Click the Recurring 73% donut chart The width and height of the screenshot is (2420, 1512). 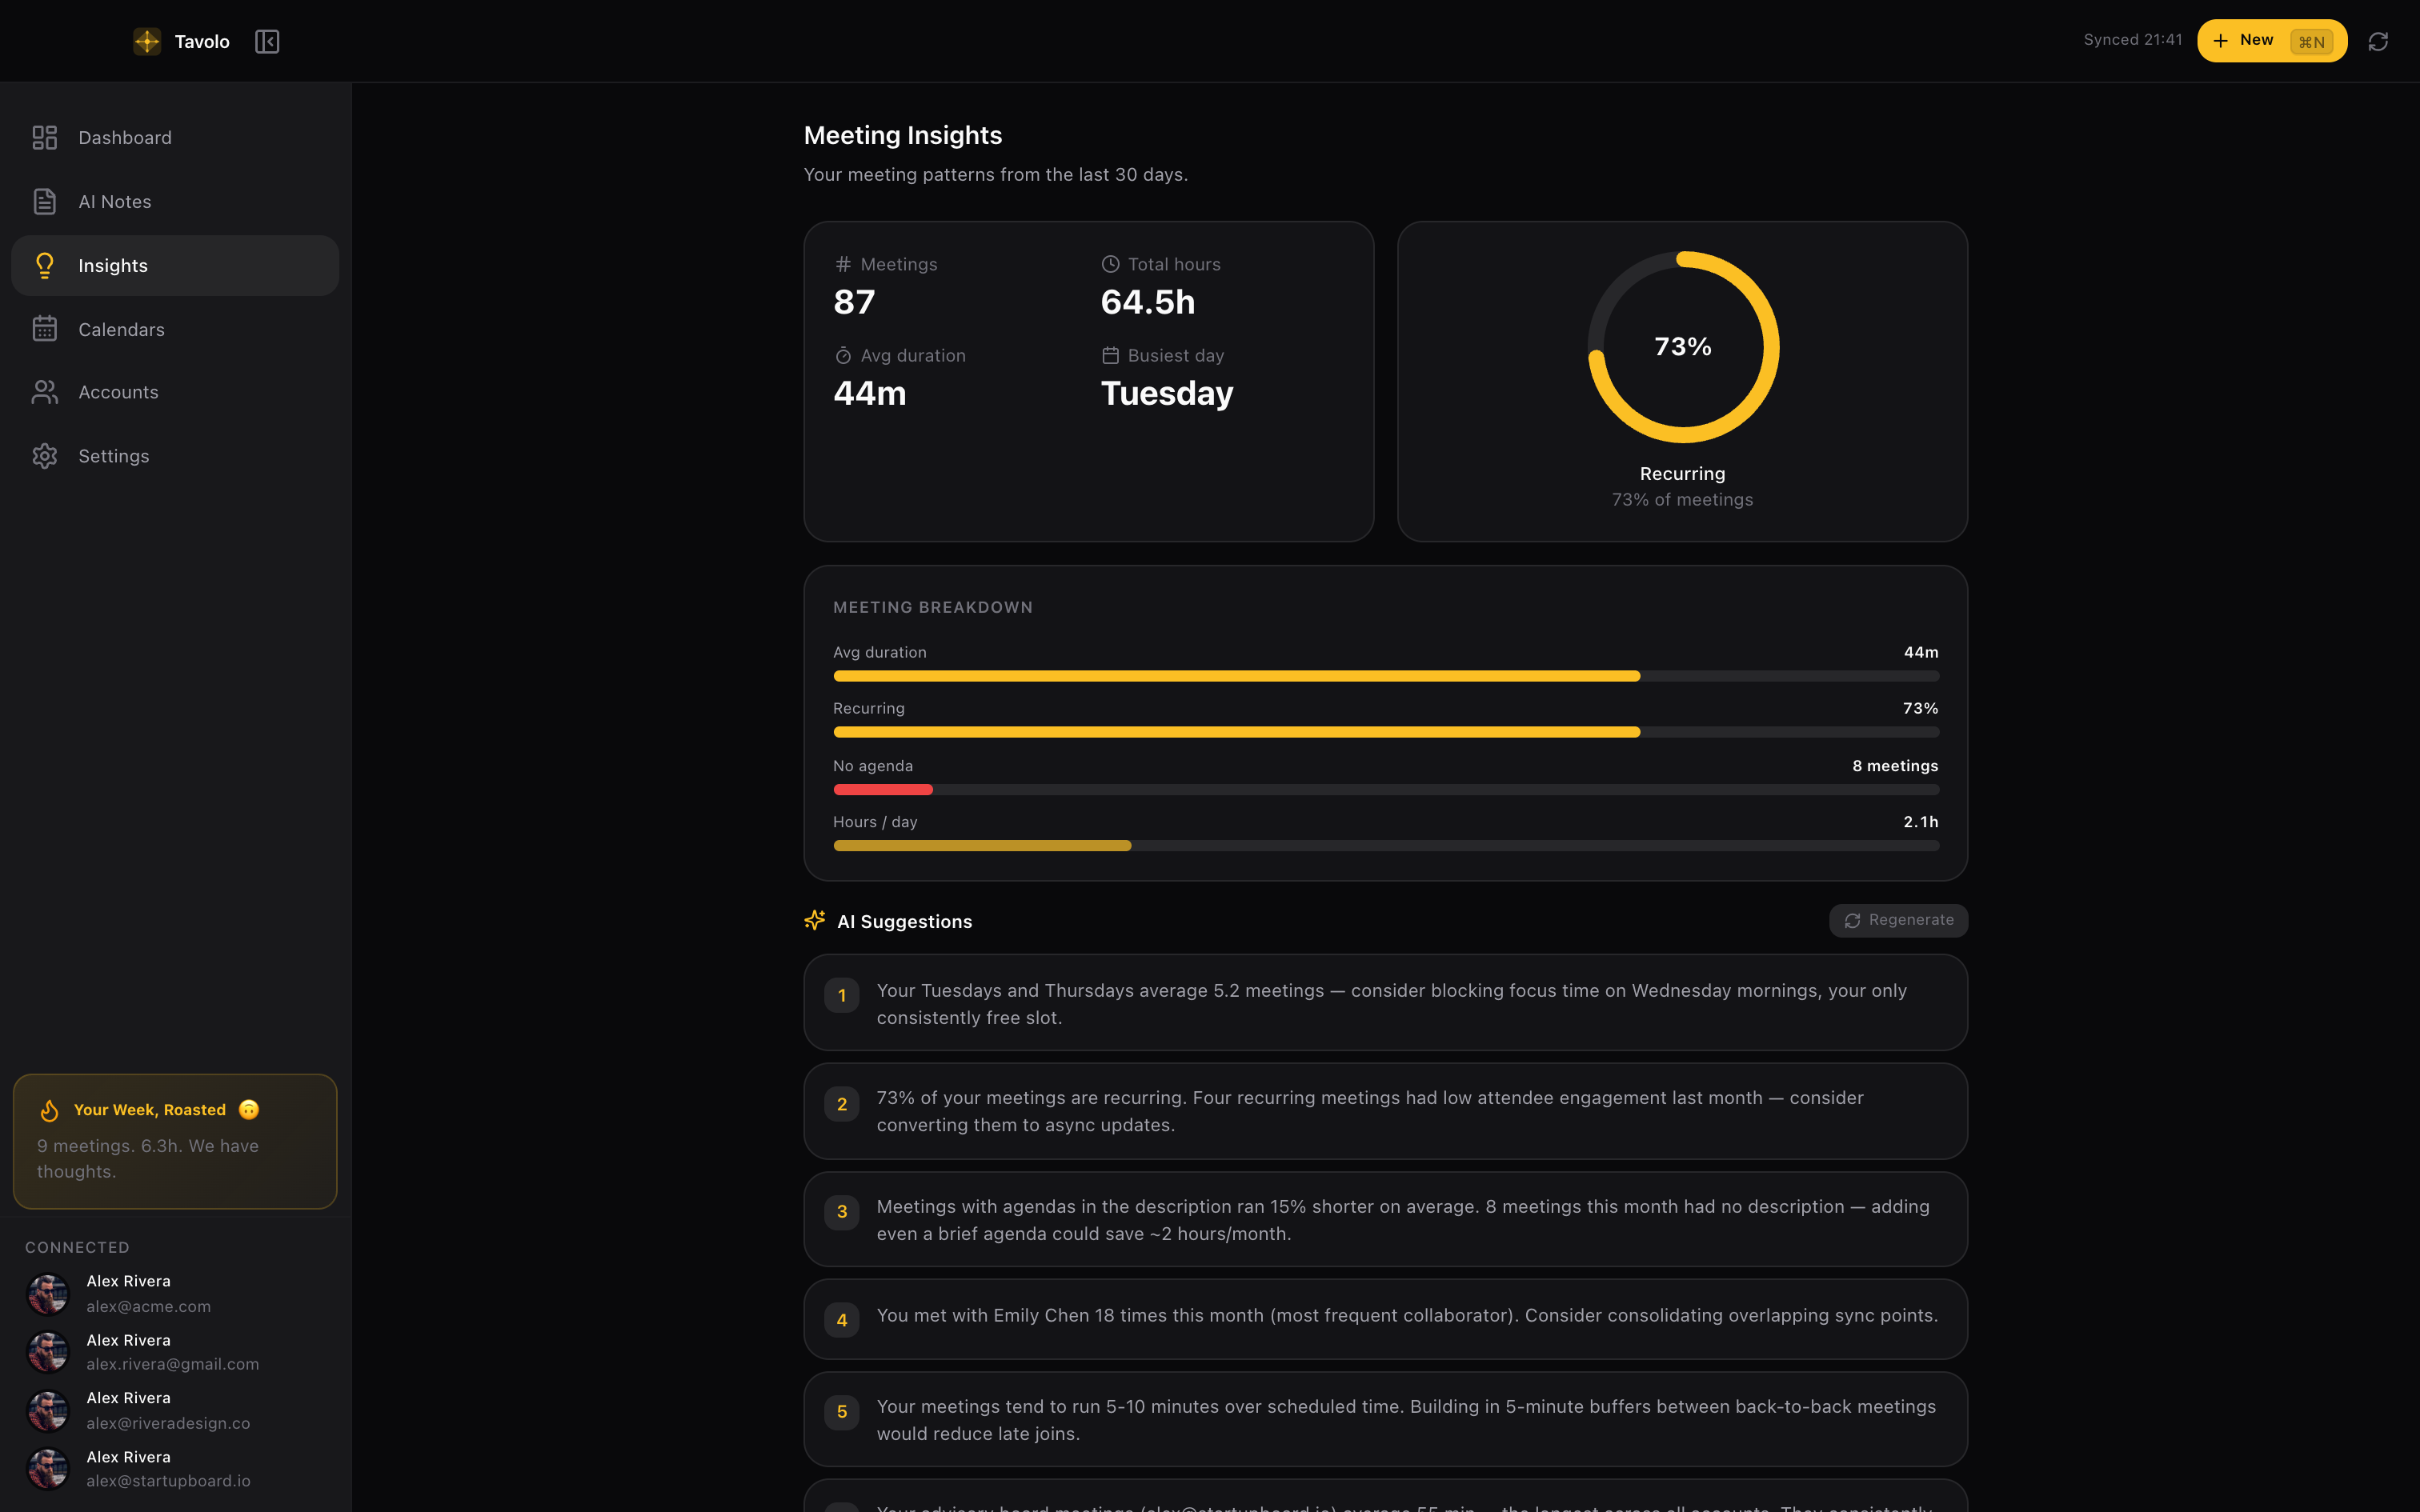click(x=1683, y=347)
